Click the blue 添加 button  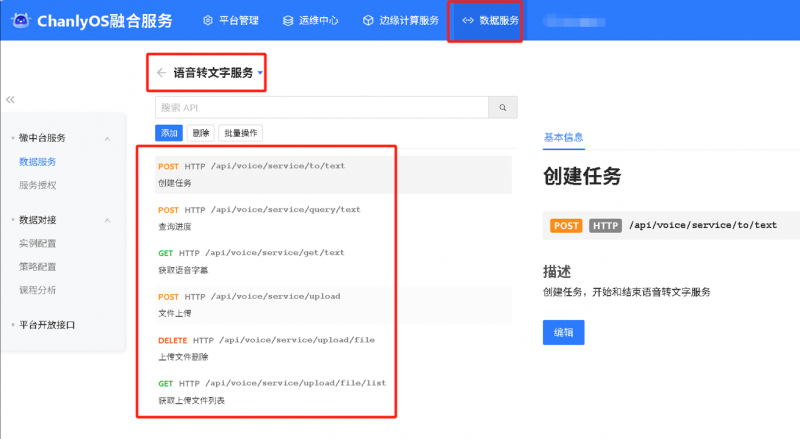169,133
